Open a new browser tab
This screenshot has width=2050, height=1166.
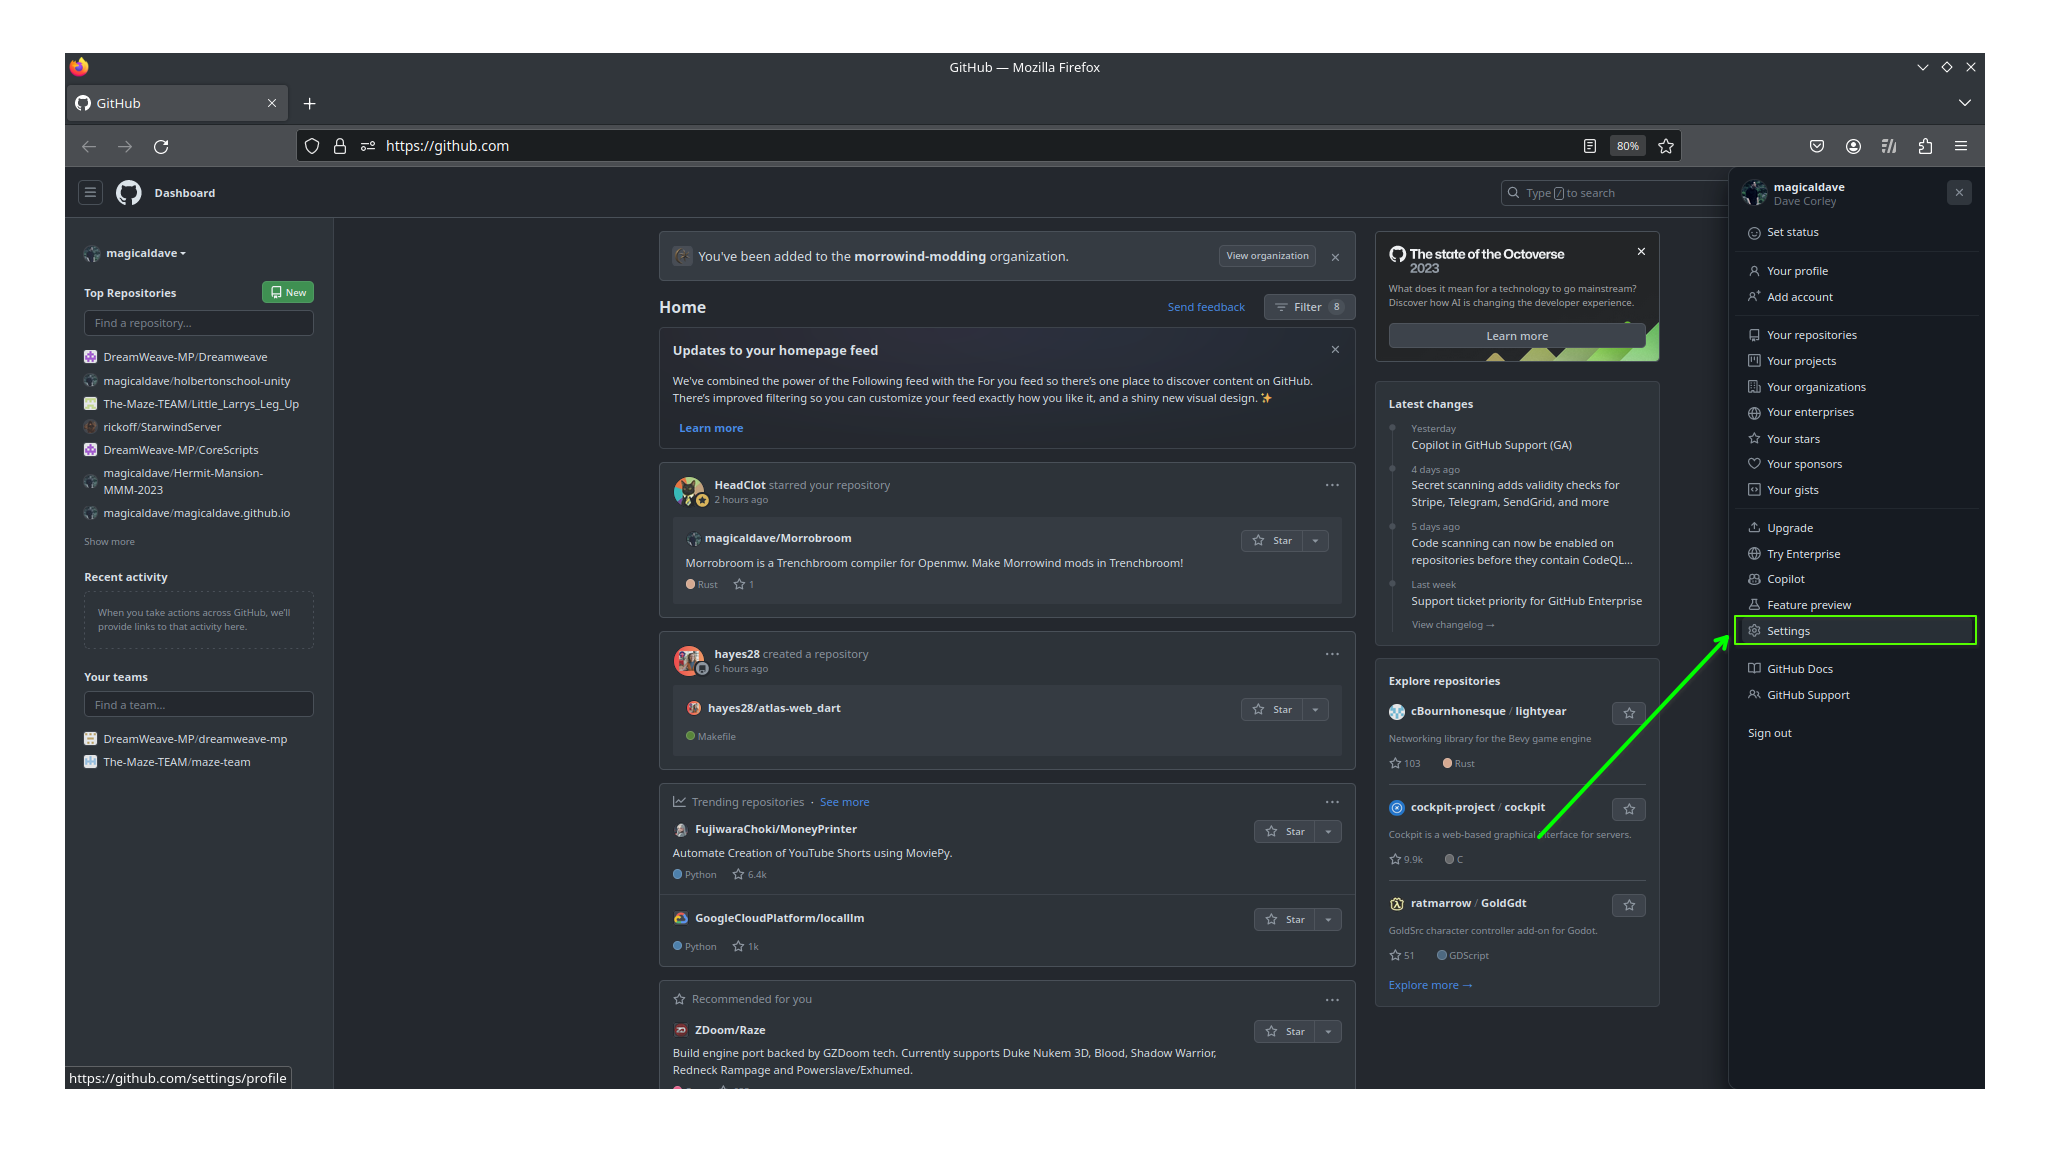(x=310, y=104)
